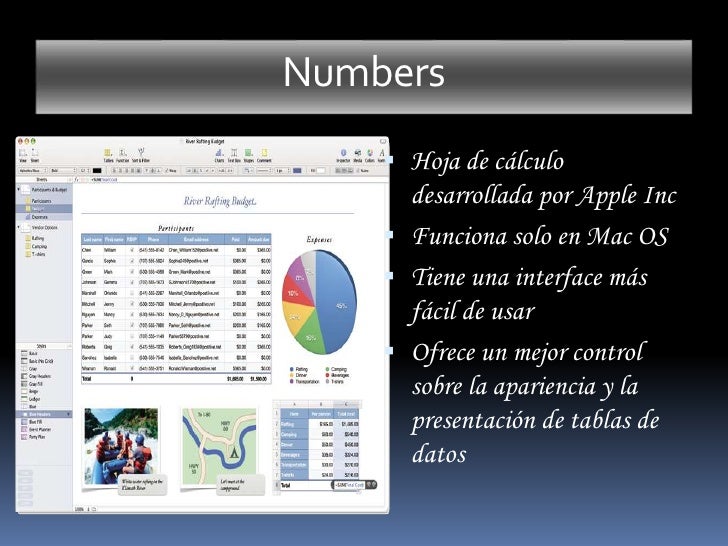Select the Basic (No Grid) style

pos(37,361)
